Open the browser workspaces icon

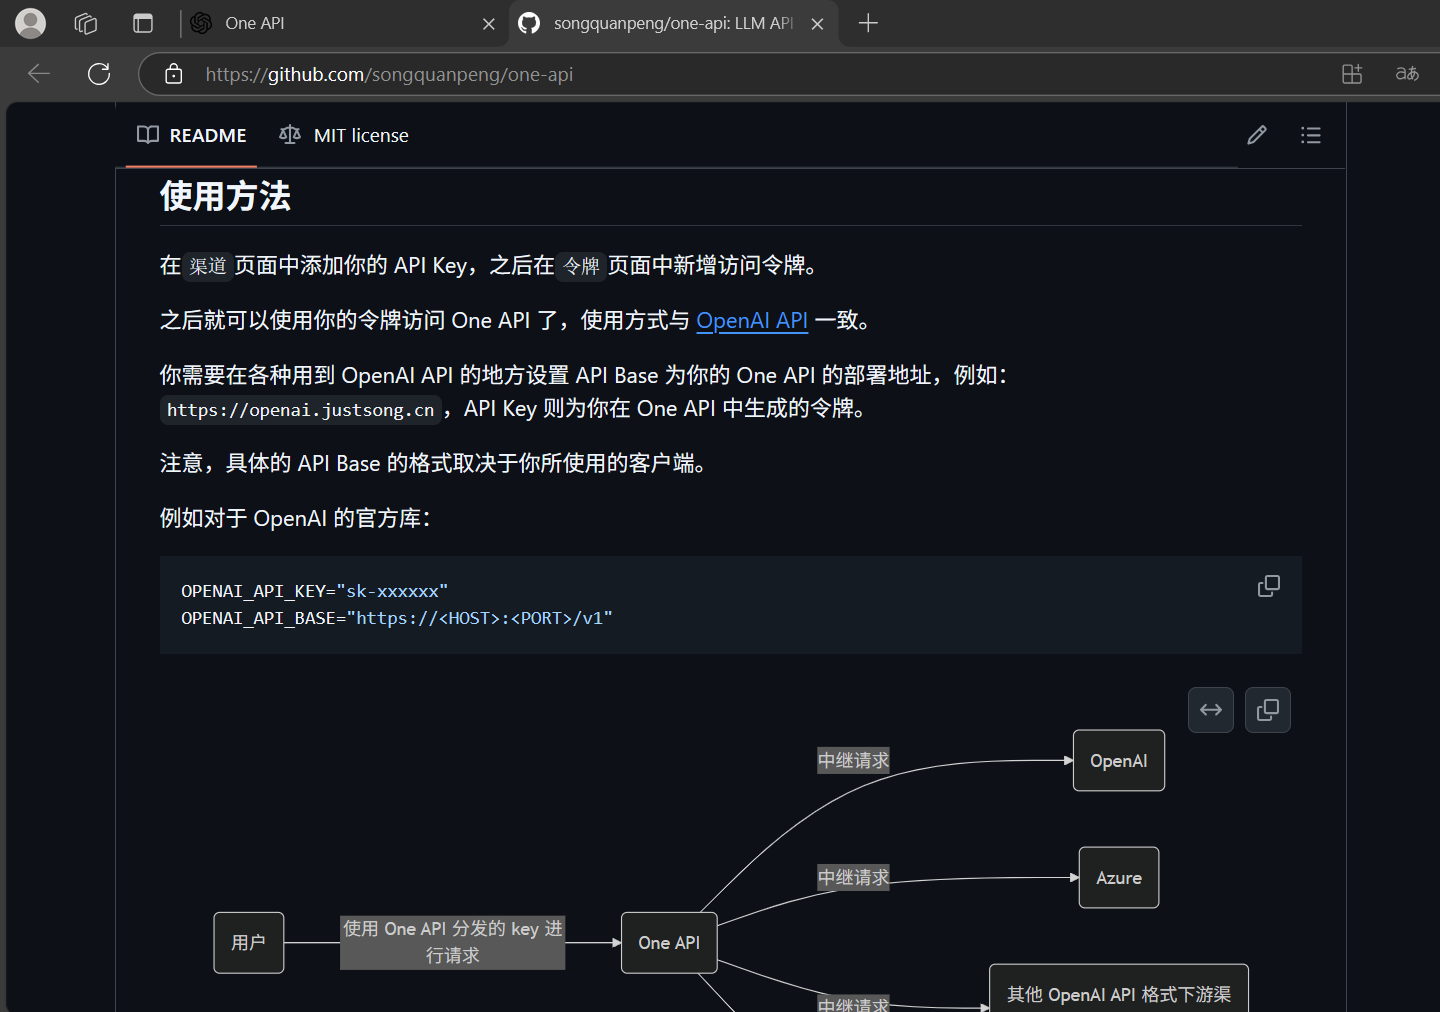(86, 23)
